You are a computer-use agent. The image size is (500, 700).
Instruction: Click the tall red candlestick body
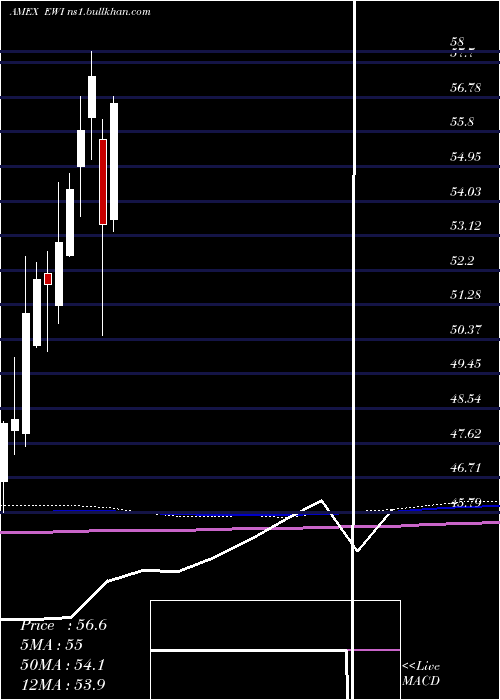pyautogui.click(x=103, y=182)
